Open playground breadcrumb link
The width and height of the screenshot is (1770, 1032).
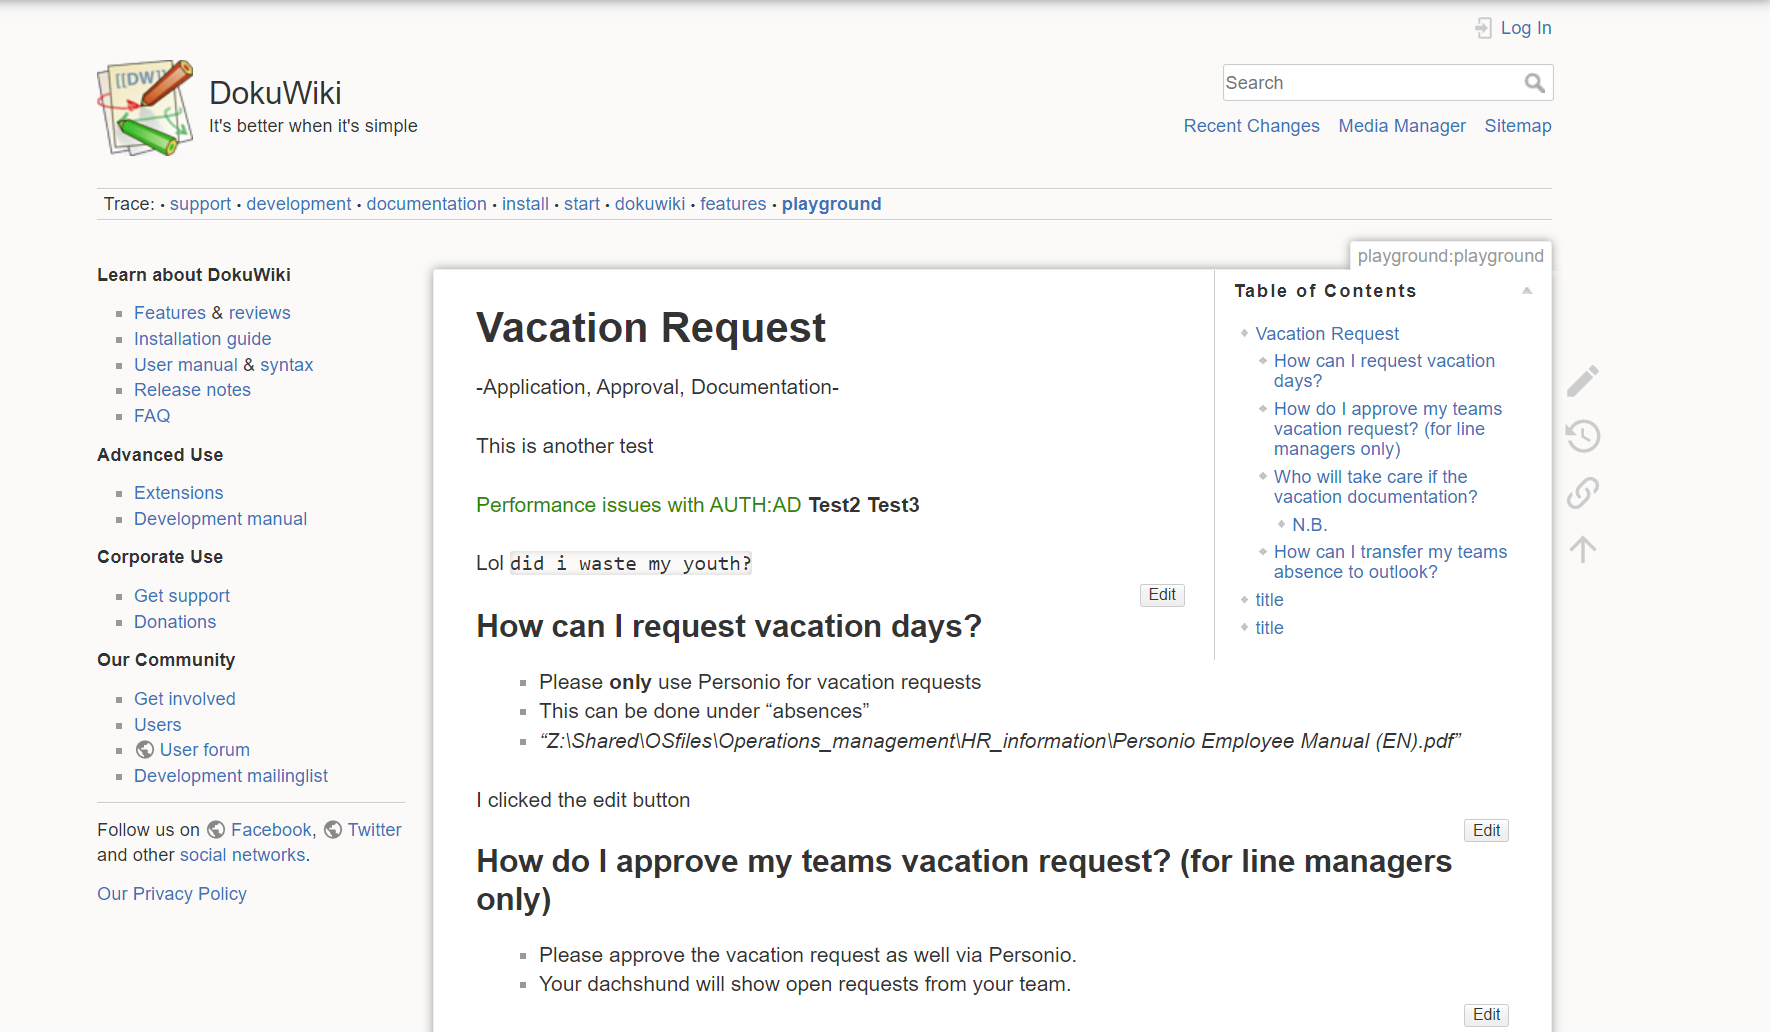[x=831, y=204]
